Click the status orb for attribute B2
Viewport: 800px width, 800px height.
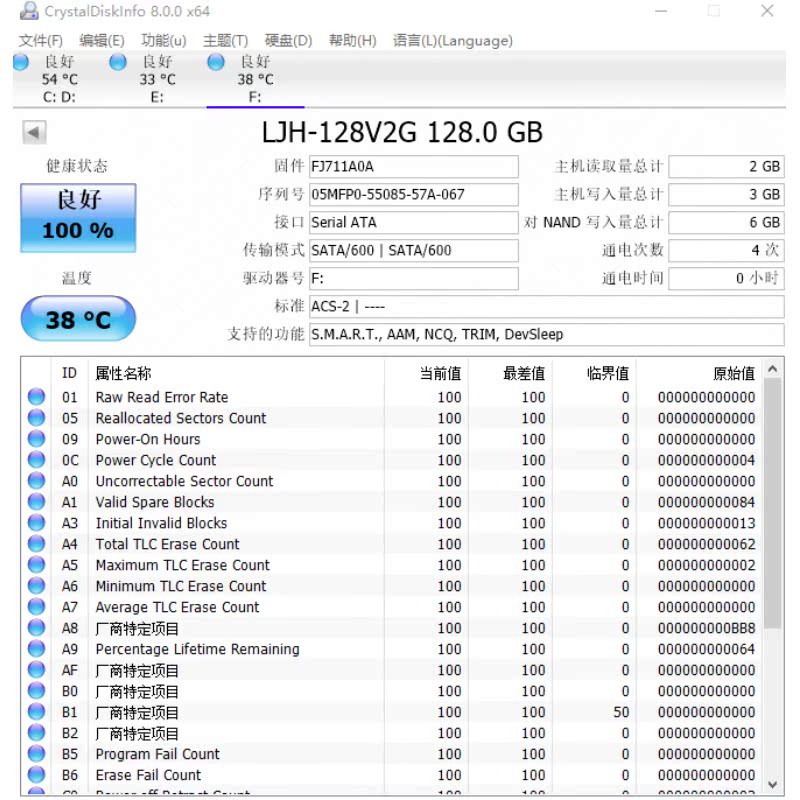tap(36, 733)
